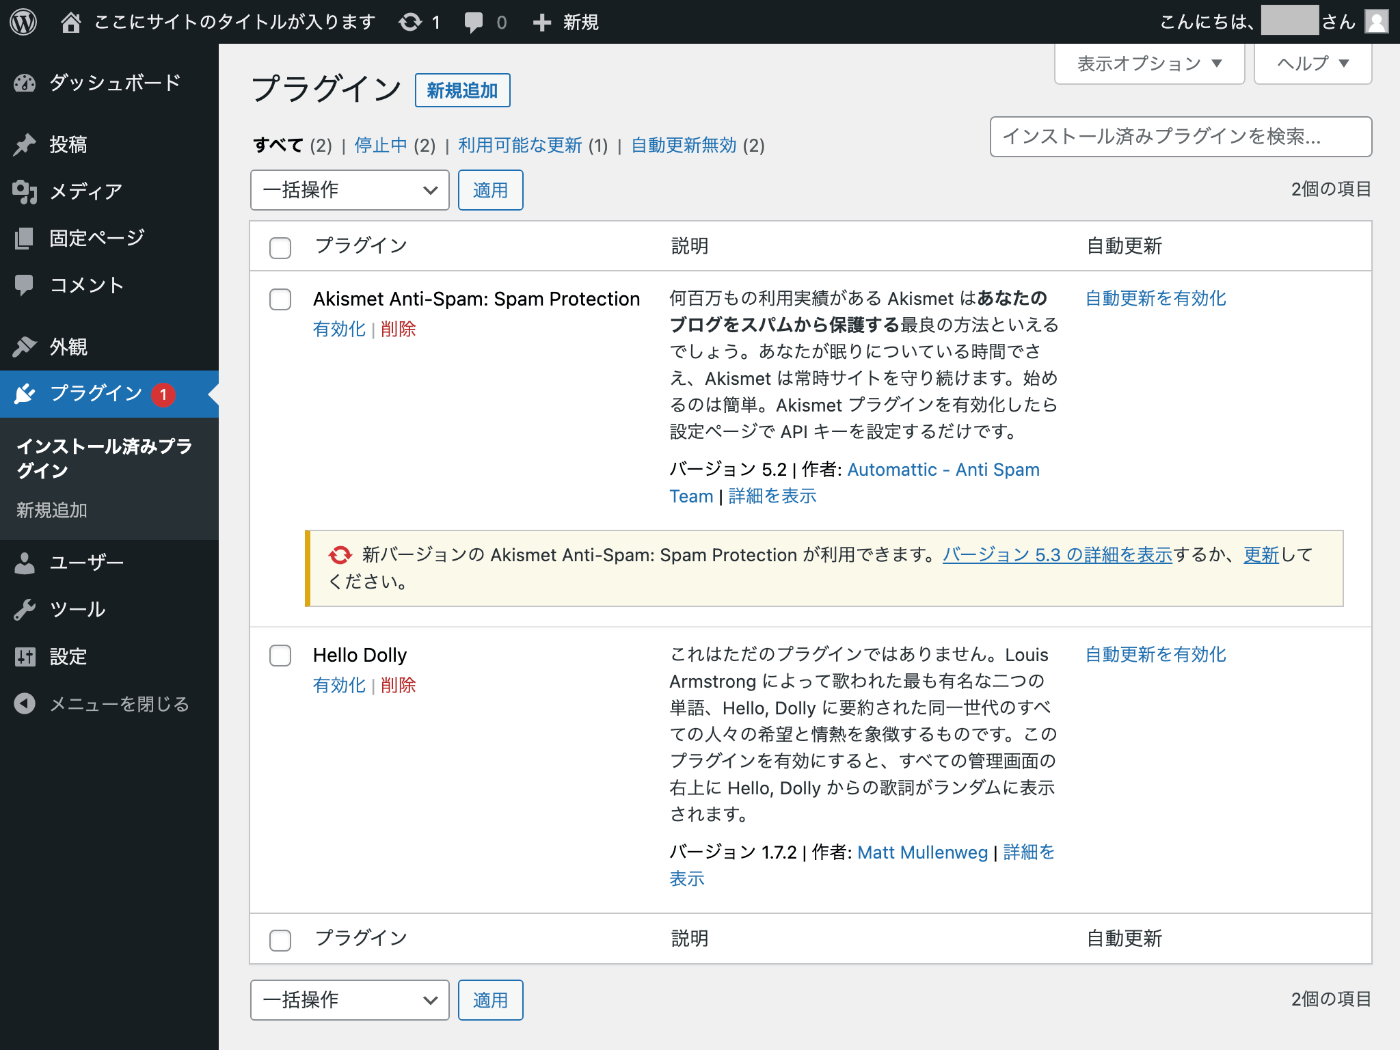Click the コメント speech bubble sidebar icon
This screenshot has height=1050, width=1400.
pos(25,285)
